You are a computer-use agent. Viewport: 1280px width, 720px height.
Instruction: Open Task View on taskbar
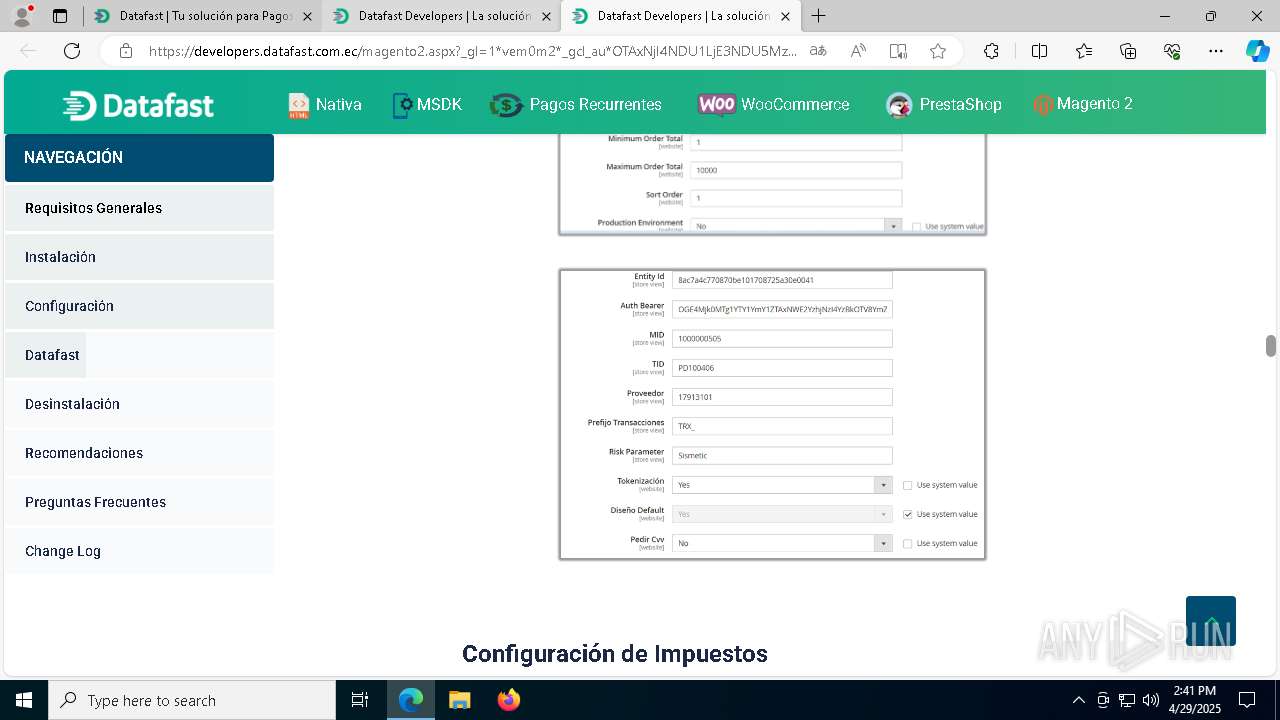click(360, 700)
